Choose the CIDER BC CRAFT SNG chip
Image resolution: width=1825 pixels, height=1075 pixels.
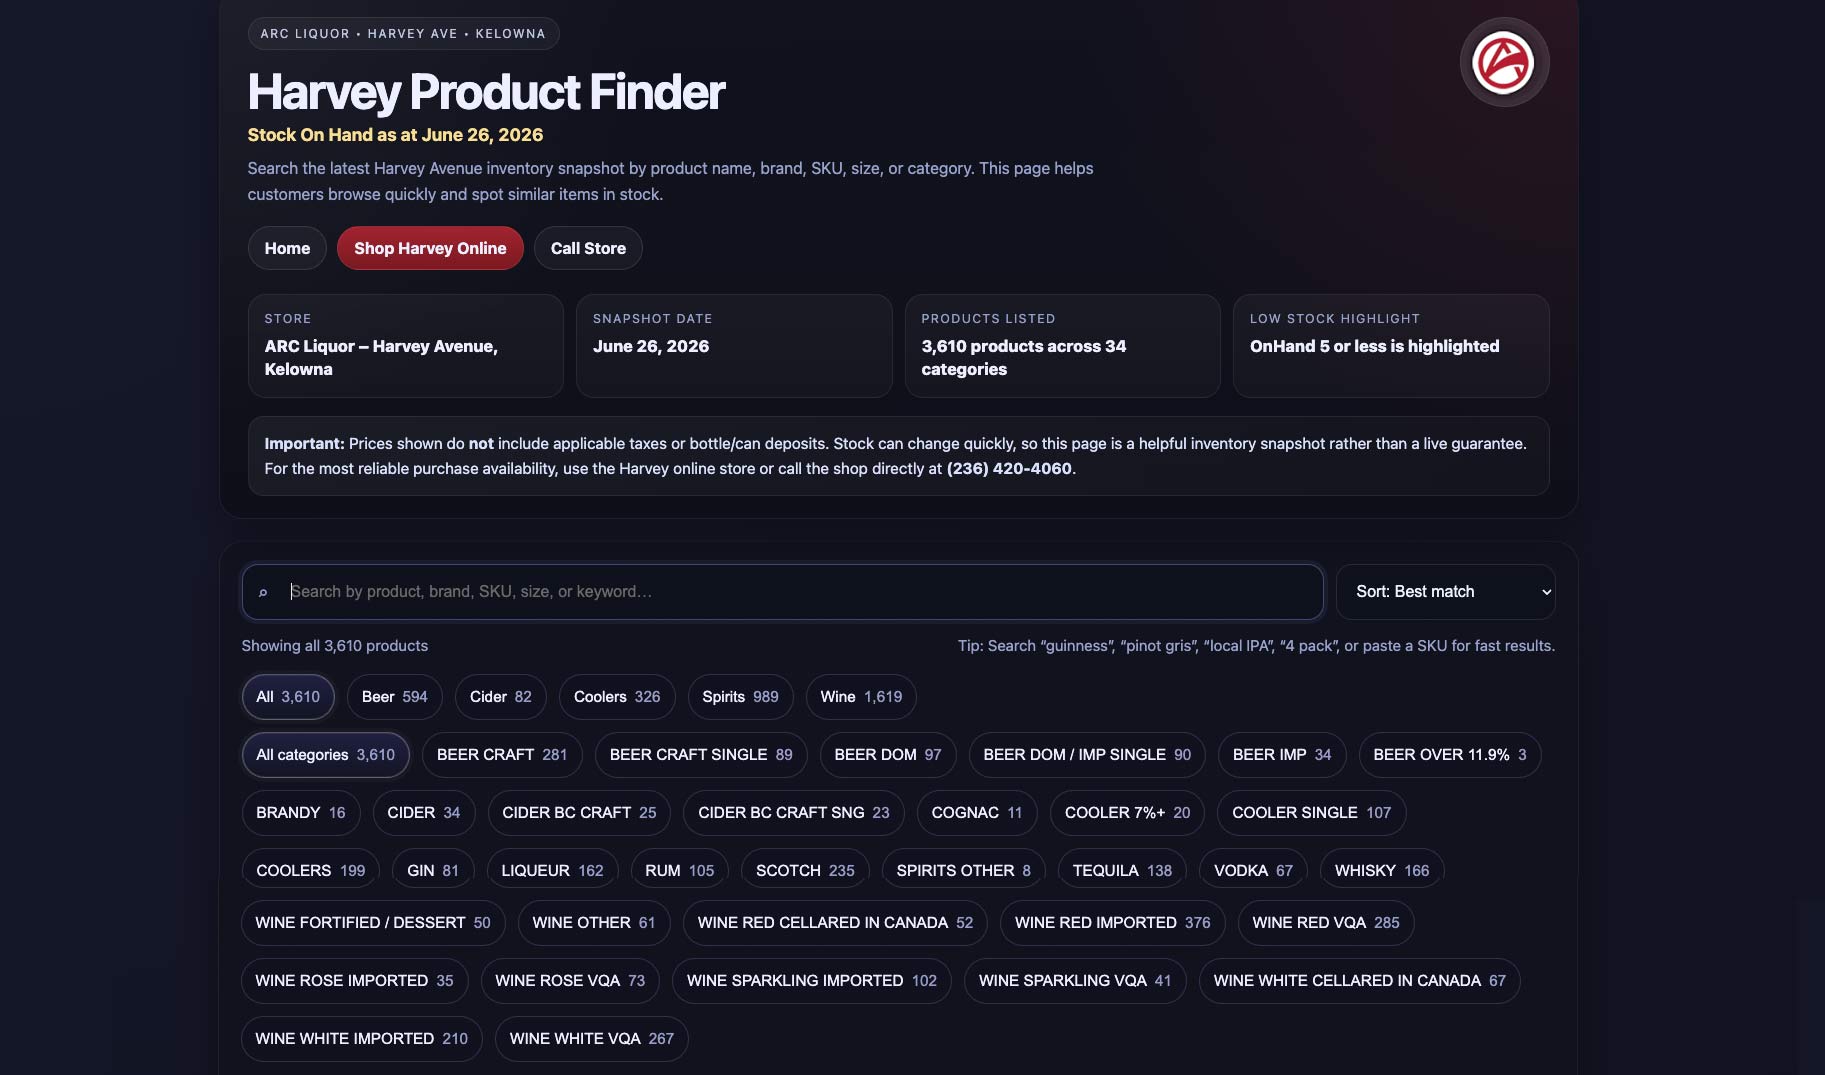tap(794, 813)
